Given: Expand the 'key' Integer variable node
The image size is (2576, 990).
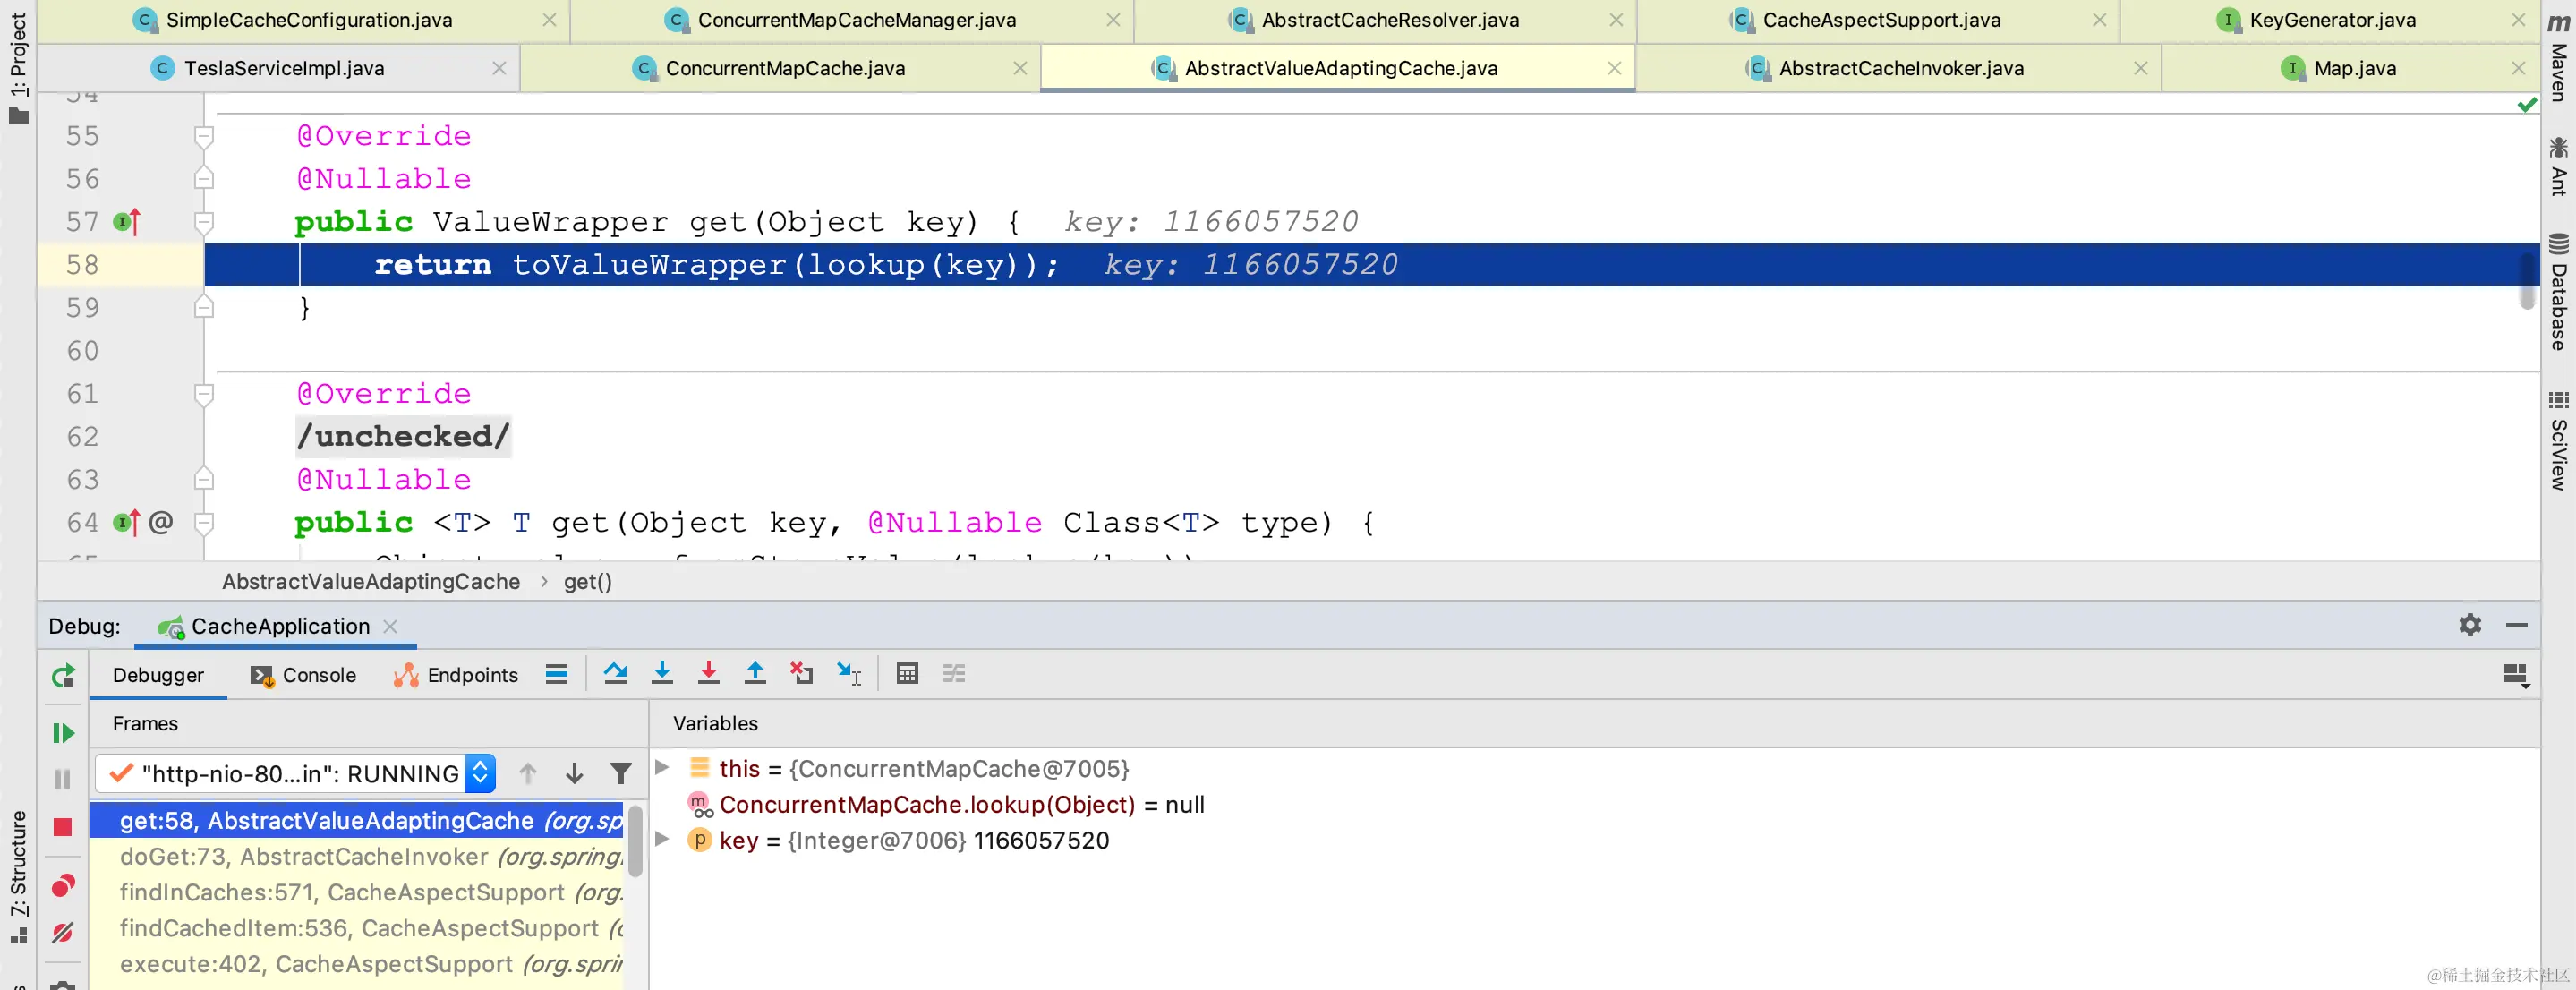Looking at the screenshot, I should [662, 840].
